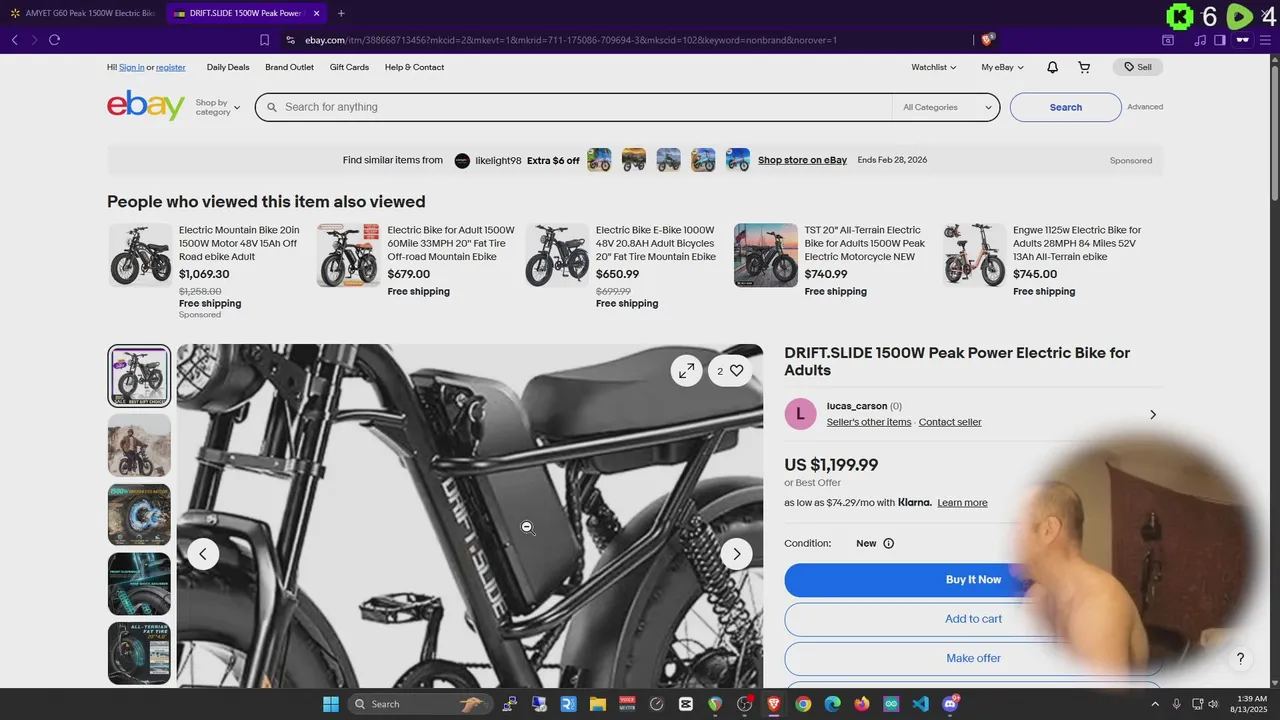Open the shopping cart icon

[1084, 67]
